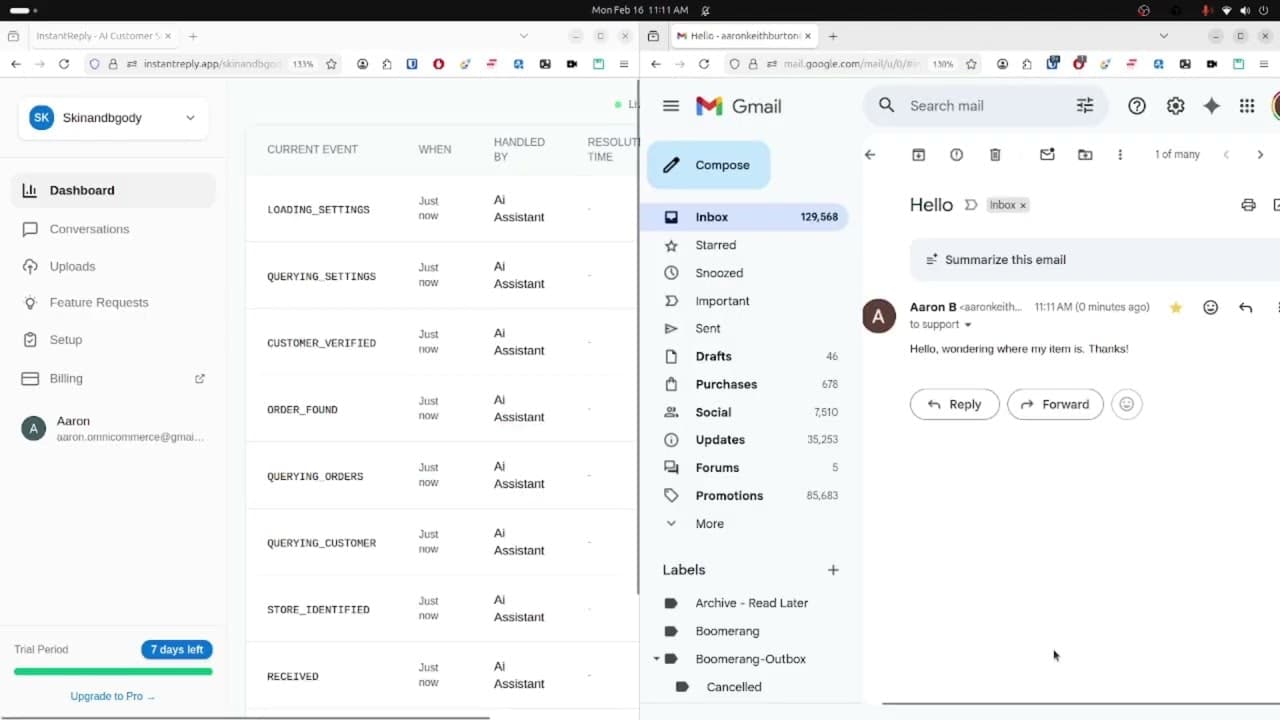The height and width of the screenshot is (720, 1280).
Task: Switch to the InstantReply browser tab
Action: coord(100,35)
